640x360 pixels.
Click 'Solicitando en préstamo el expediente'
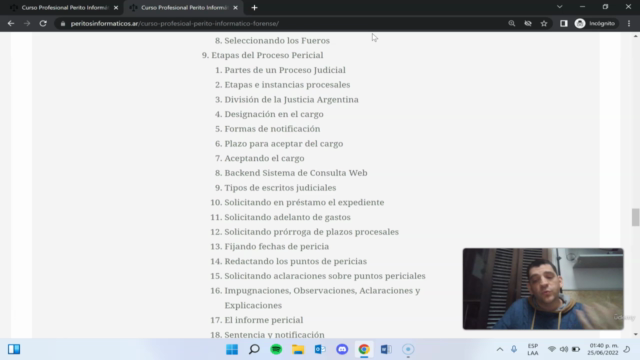click(304, 202)
